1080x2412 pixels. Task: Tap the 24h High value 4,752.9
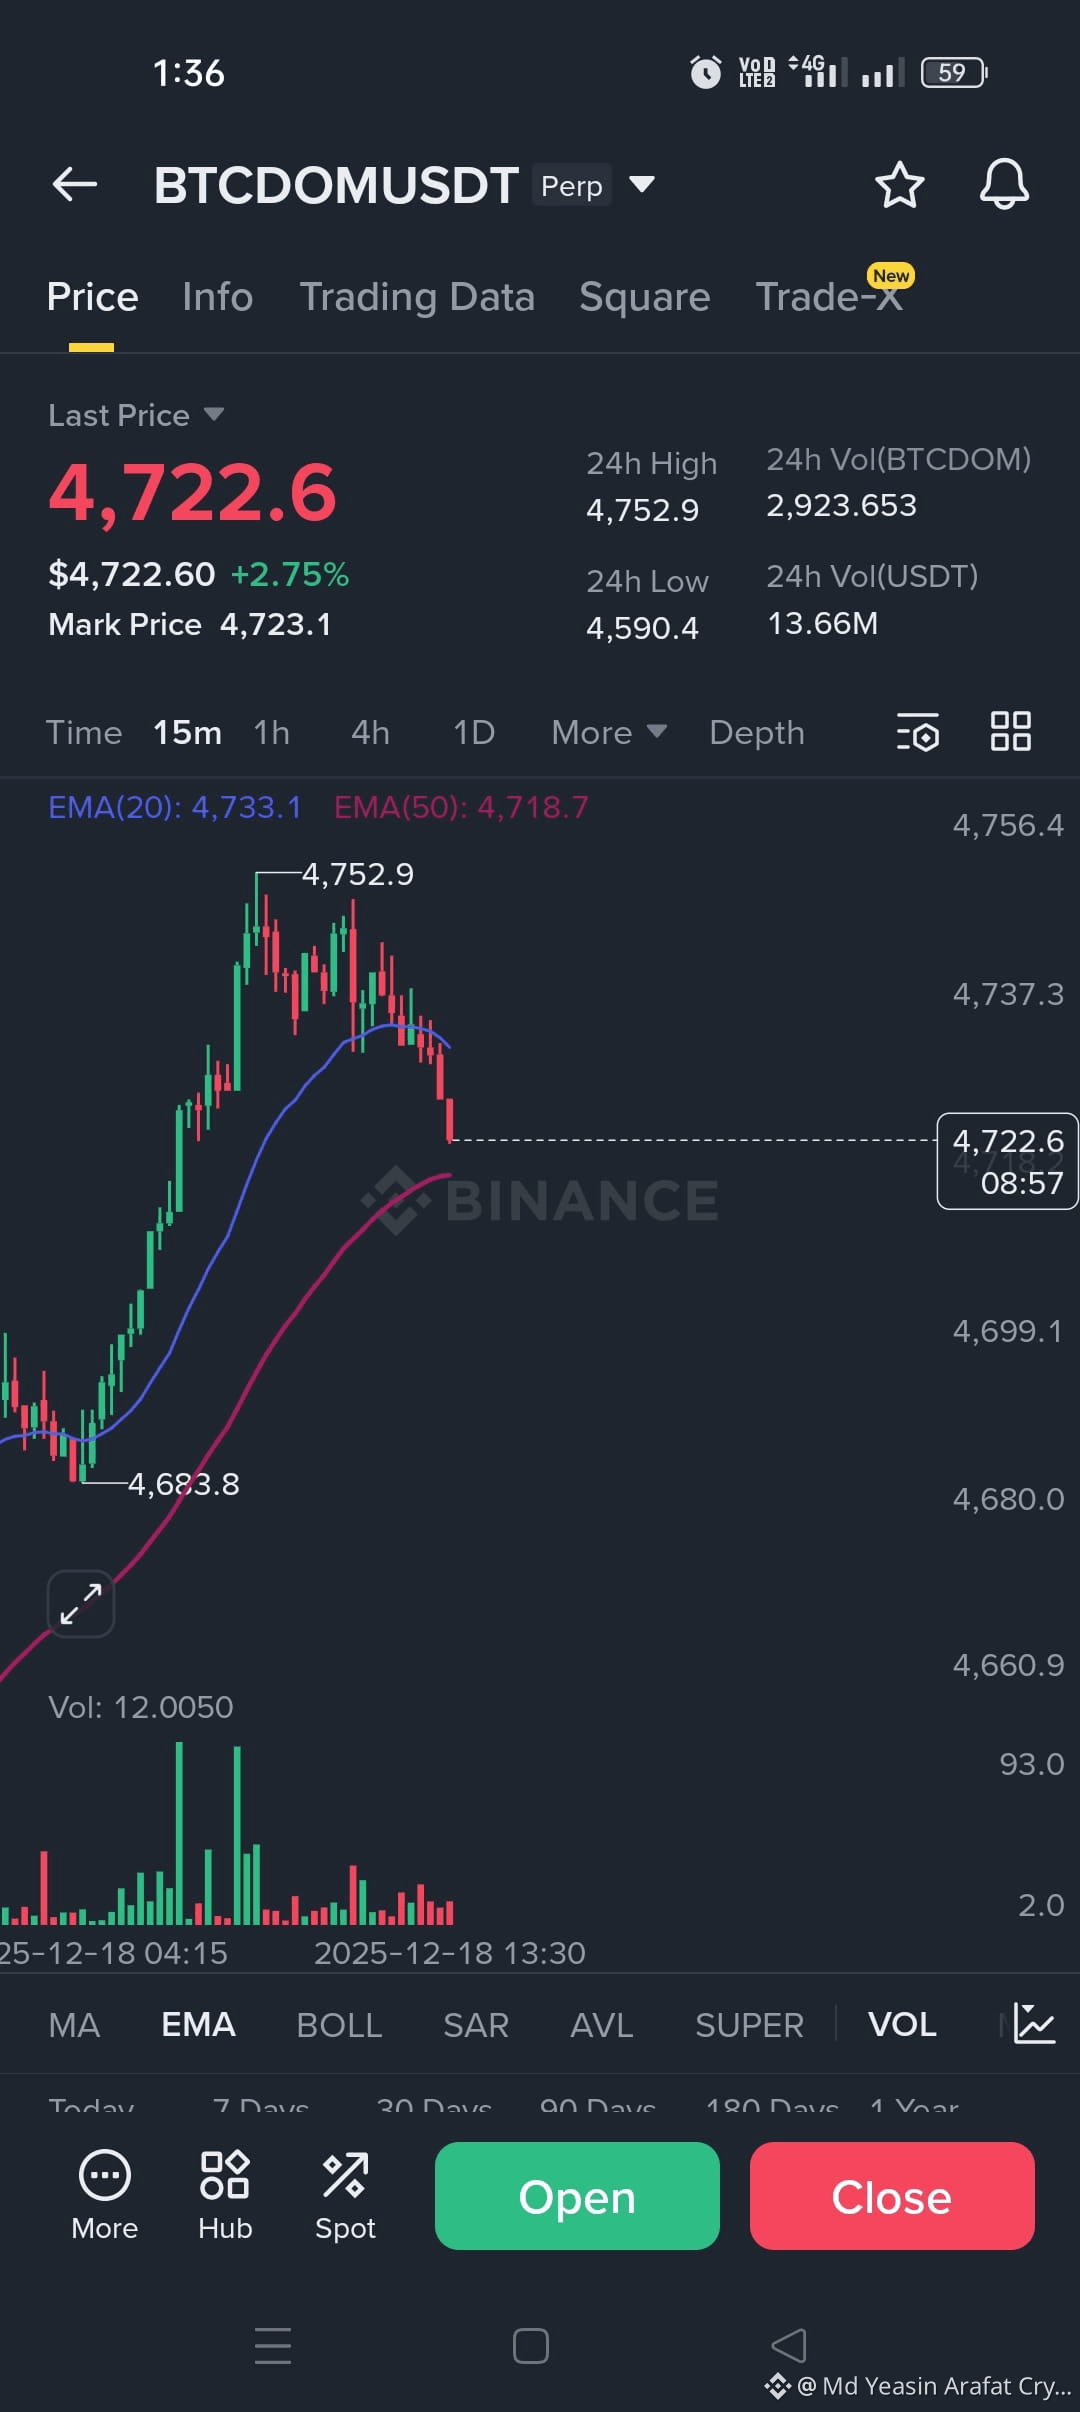[x=642, y=510]
